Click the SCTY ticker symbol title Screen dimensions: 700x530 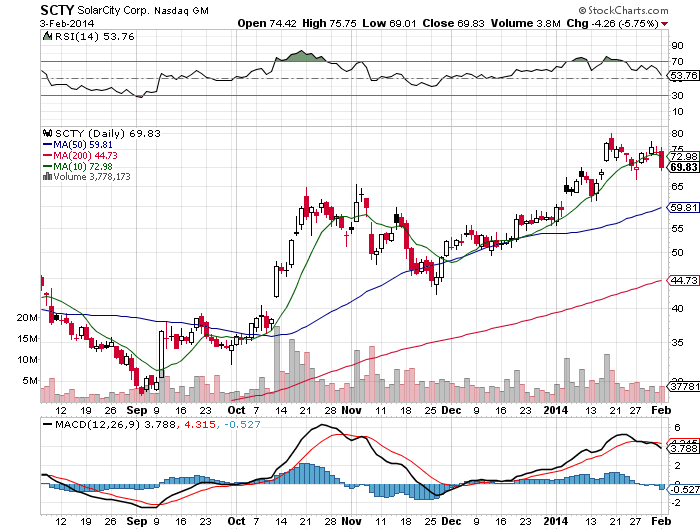click(x=57, y=10)
